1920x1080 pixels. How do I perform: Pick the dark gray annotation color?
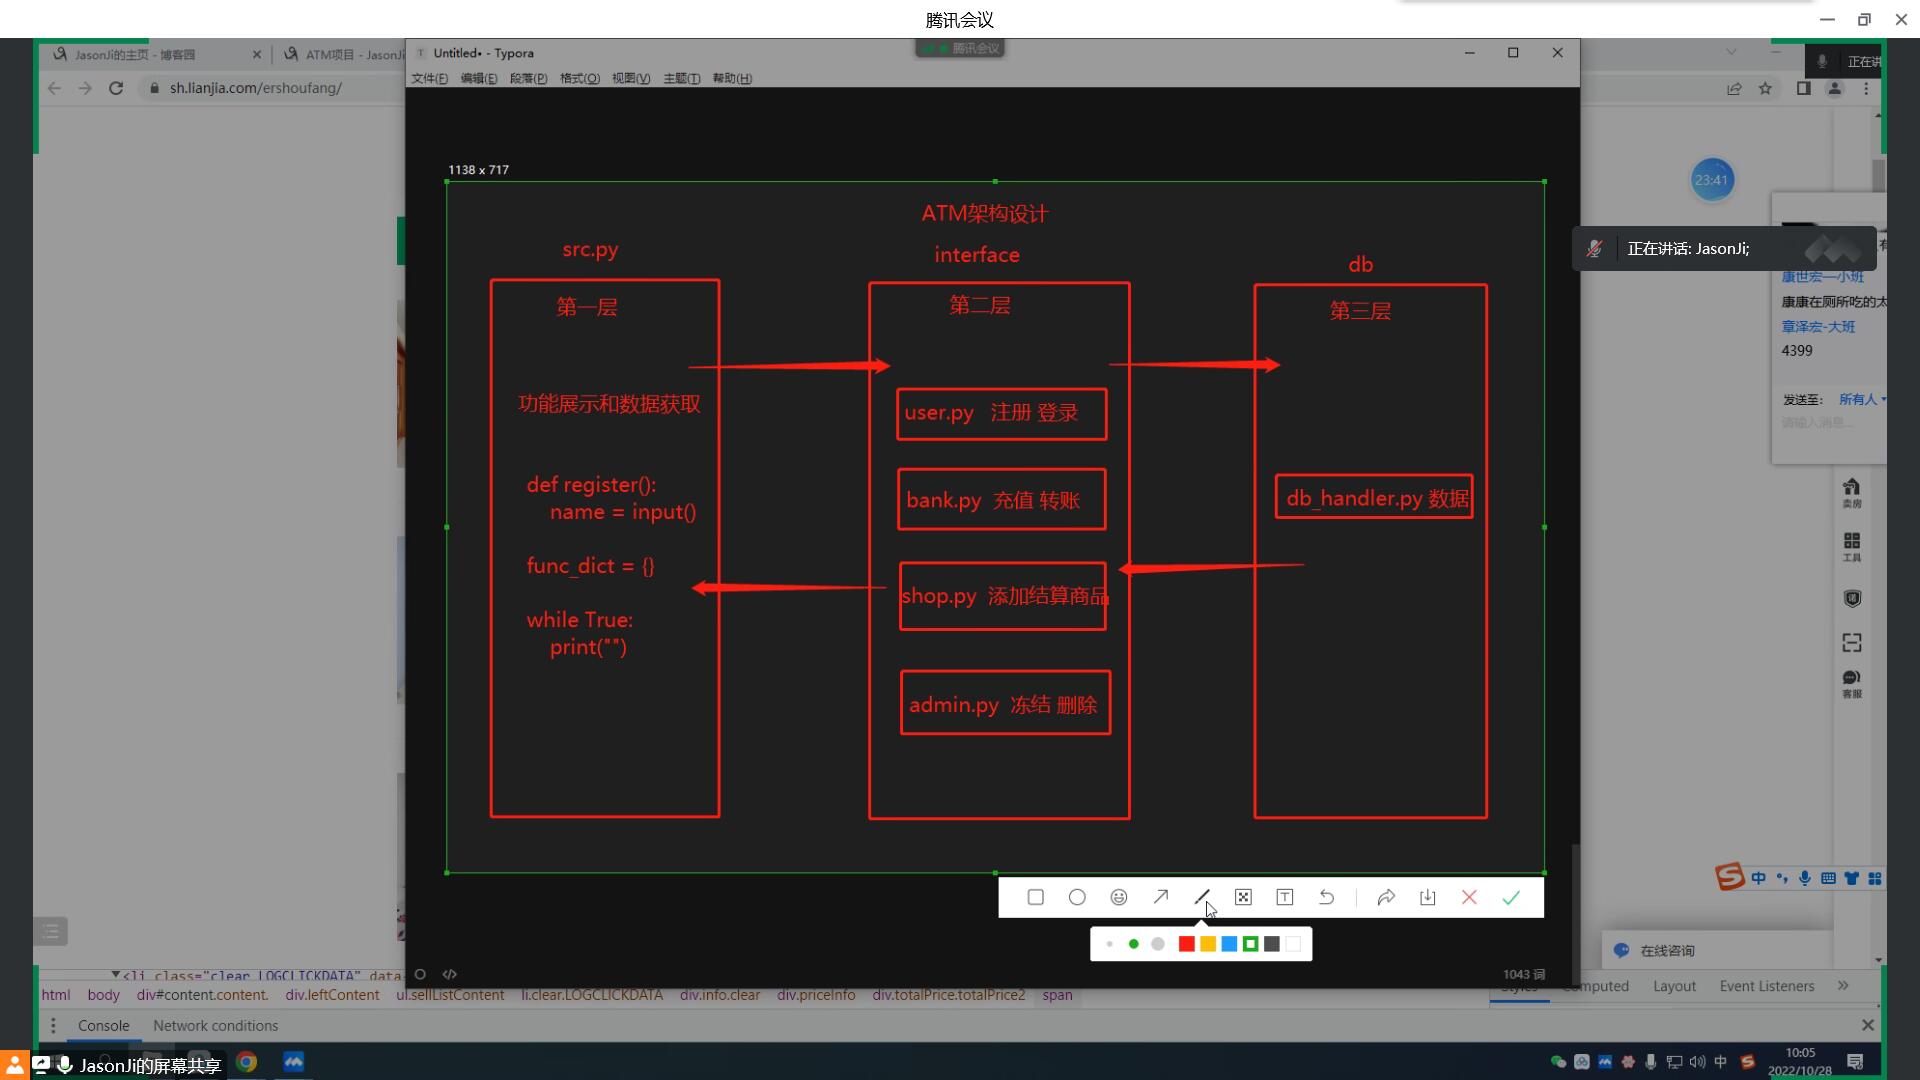click(1272, 944)
